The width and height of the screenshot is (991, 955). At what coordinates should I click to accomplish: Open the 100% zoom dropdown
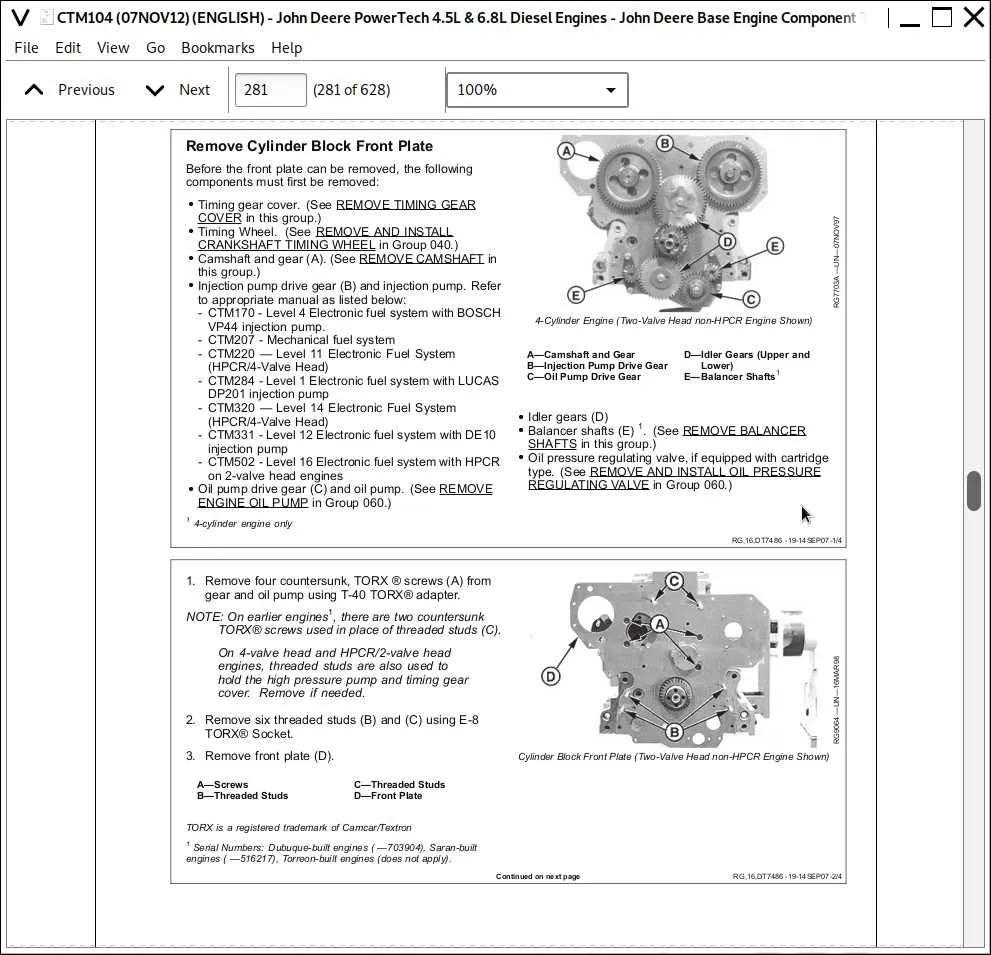coord(537,90)
